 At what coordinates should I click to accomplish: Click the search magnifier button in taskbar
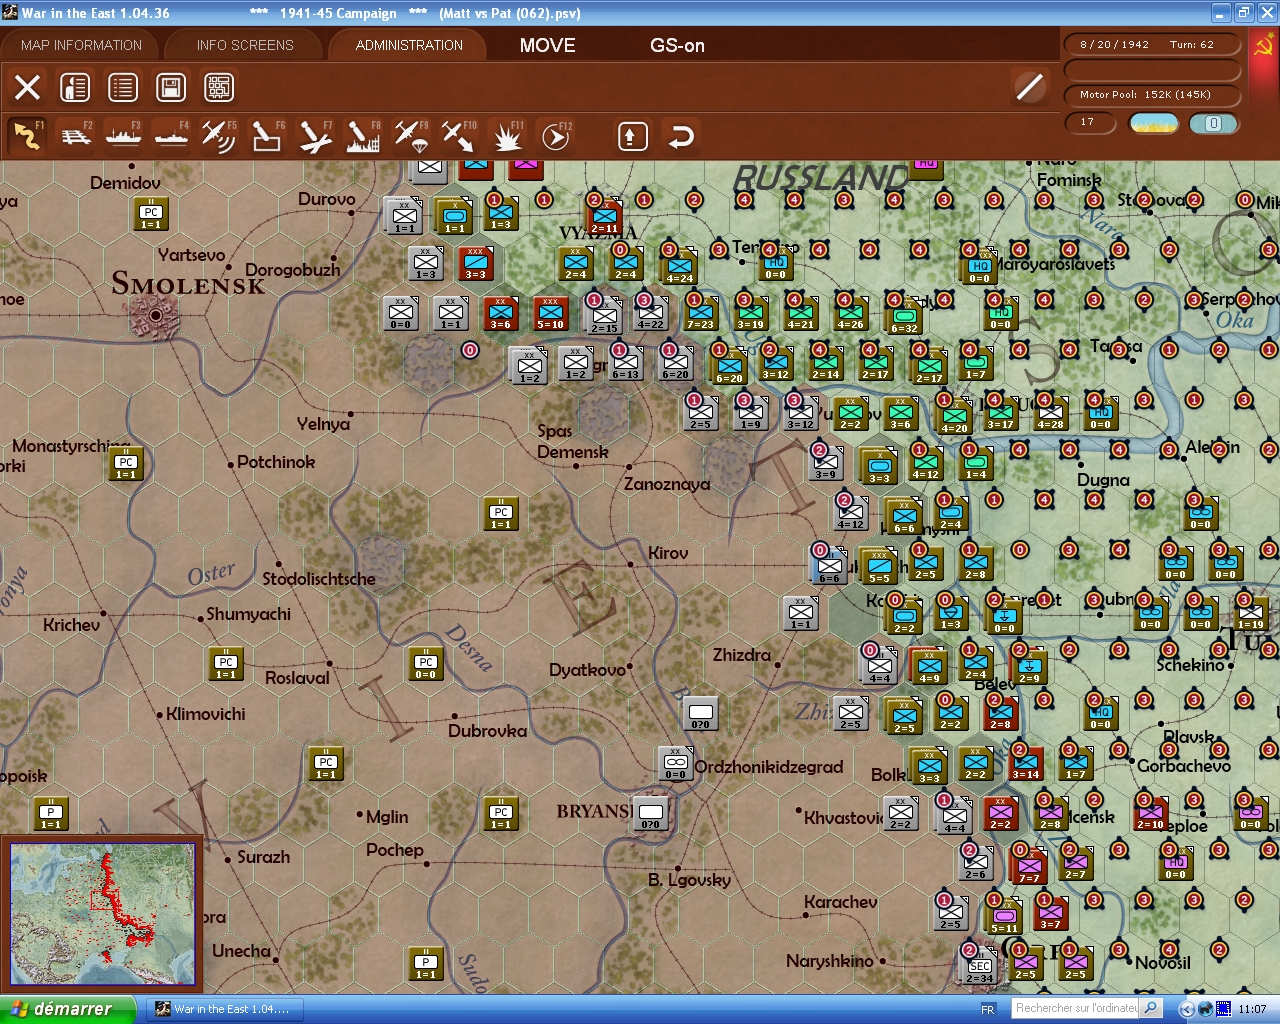click(1151, 1008)
